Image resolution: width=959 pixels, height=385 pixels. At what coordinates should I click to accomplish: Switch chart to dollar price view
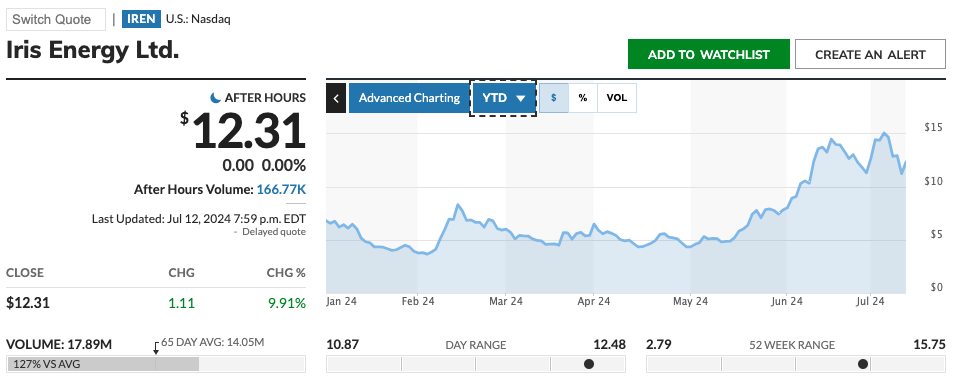(554, 98)
